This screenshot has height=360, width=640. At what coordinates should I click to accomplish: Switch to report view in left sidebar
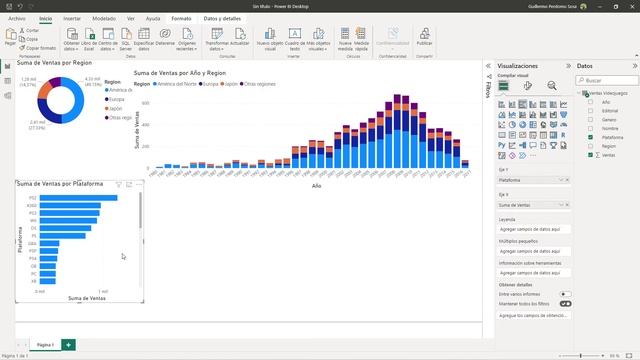tap(7, 66)
